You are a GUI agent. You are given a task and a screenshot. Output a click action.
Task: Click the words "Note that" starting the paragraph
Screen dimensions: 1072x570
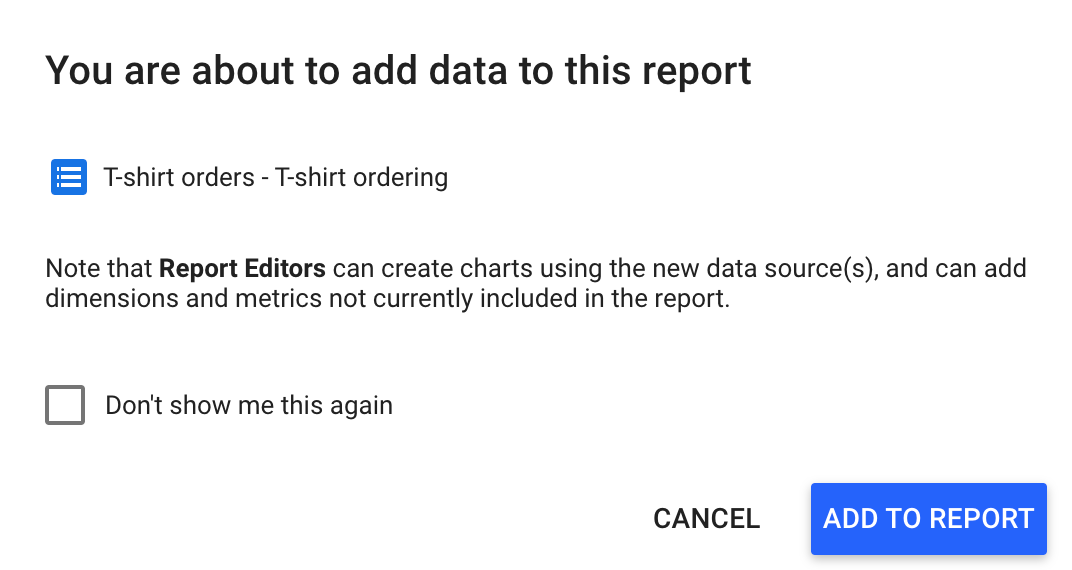pos(98,269)
